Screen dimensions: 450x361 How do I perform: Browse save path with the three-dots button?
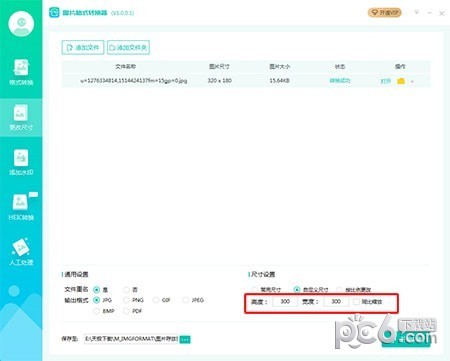185,339
